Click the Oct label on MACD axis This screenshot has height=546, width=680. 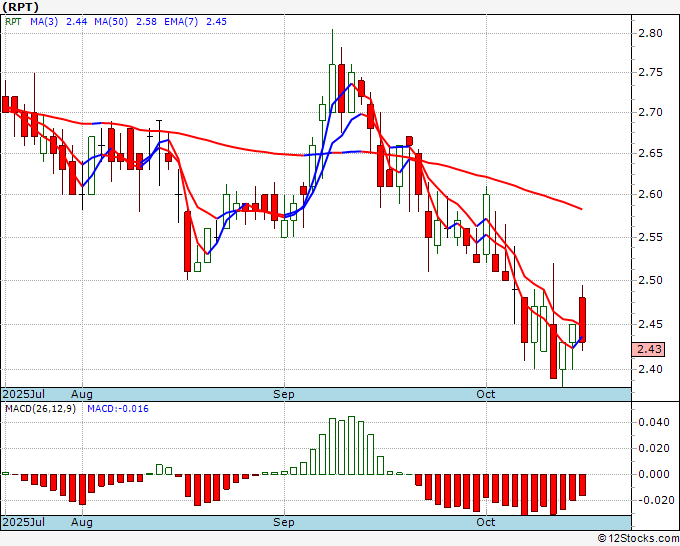coord(486,522)
